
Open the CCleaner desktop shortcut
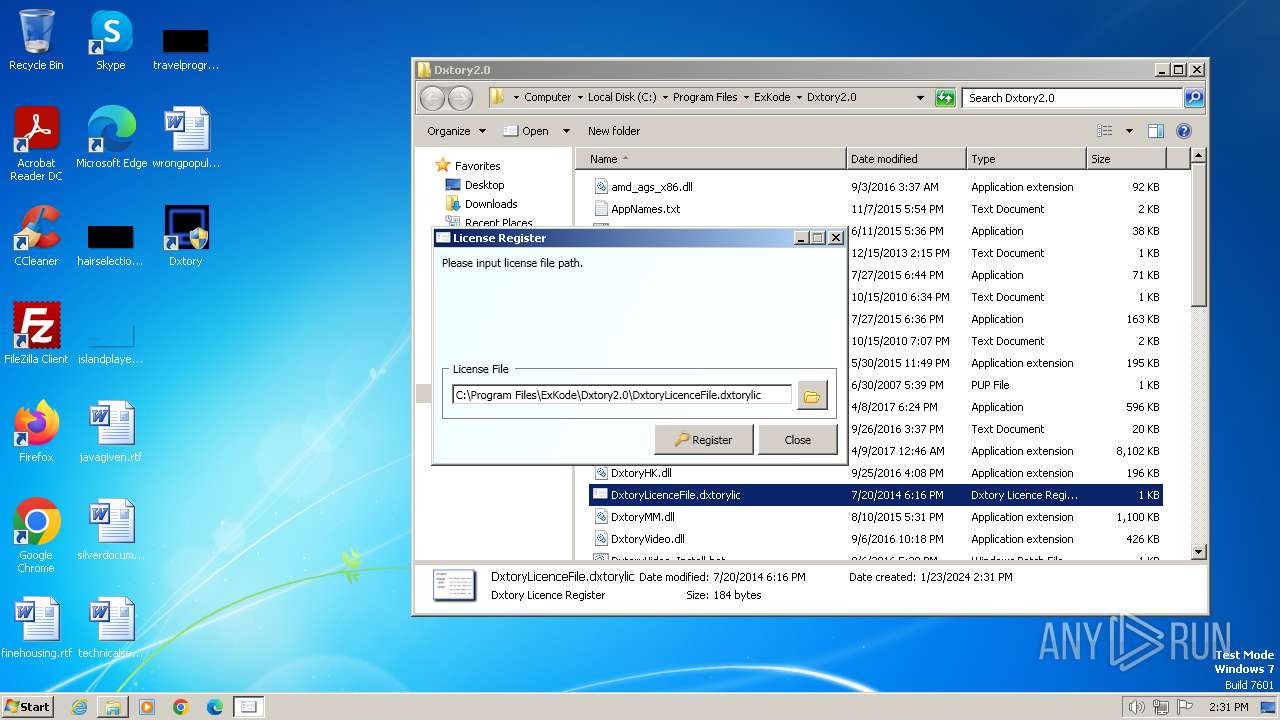pos(36,236)
